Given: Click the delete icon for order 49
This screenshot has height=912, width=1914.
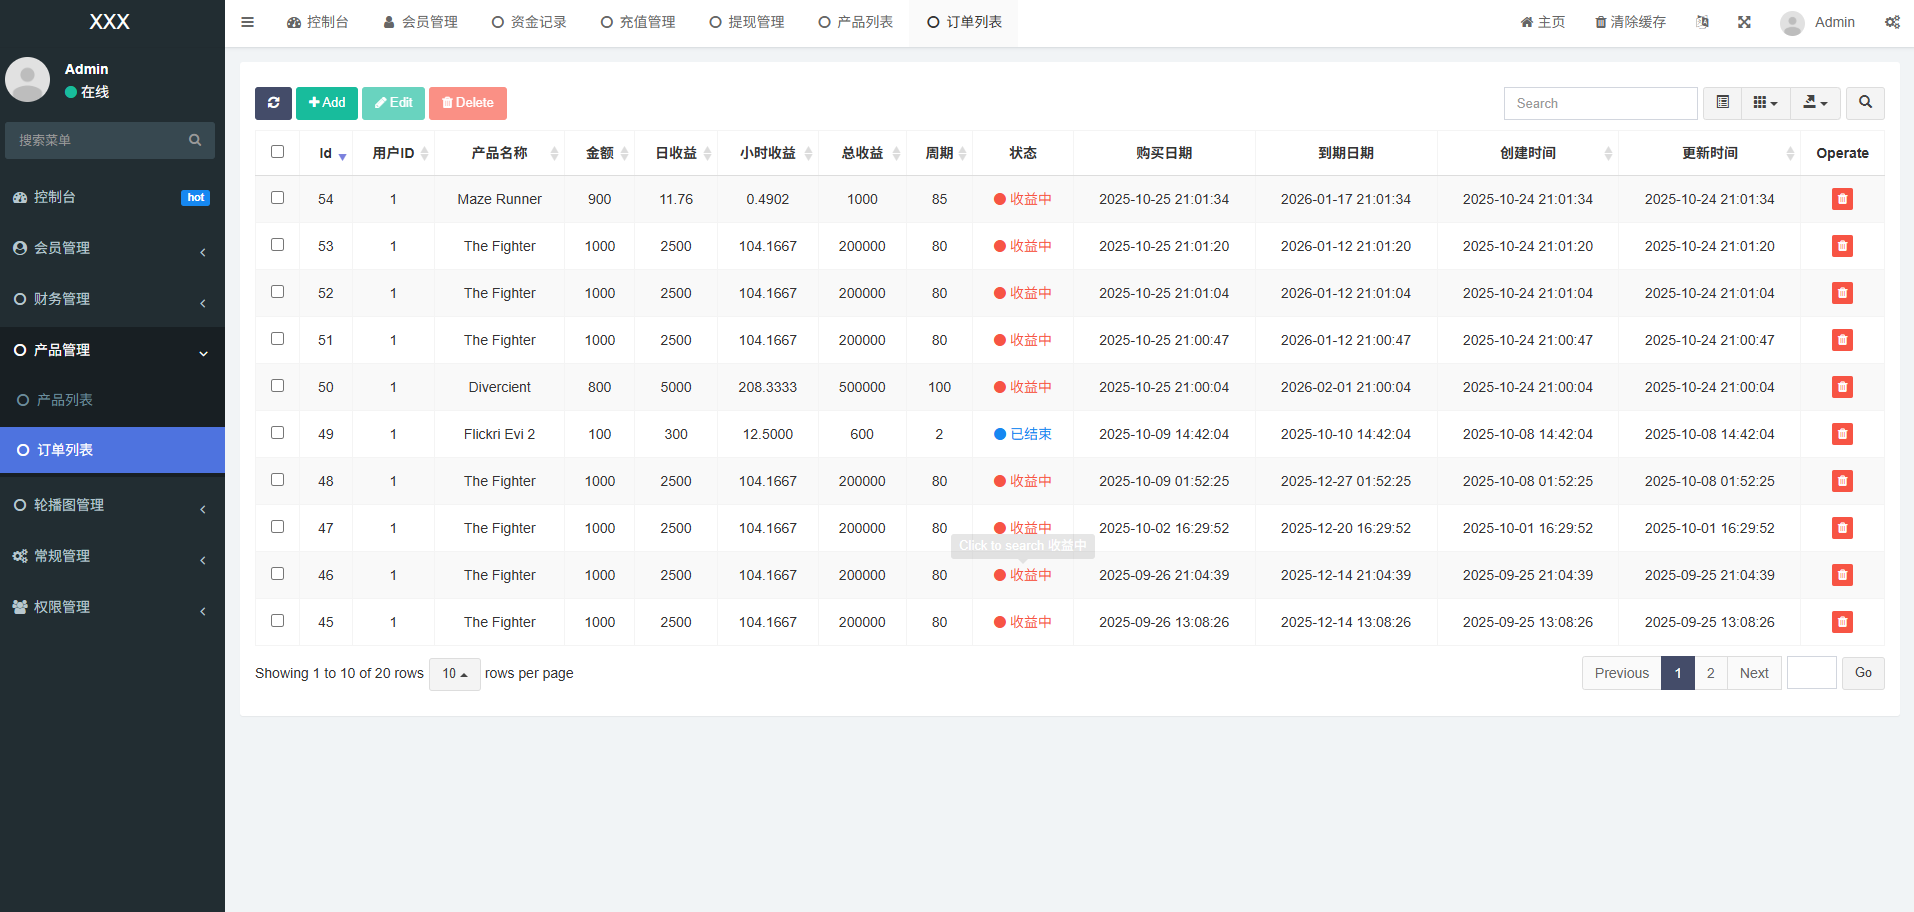Looking at the screenshot, I should pyautogui.click(x=1841, y=434).
